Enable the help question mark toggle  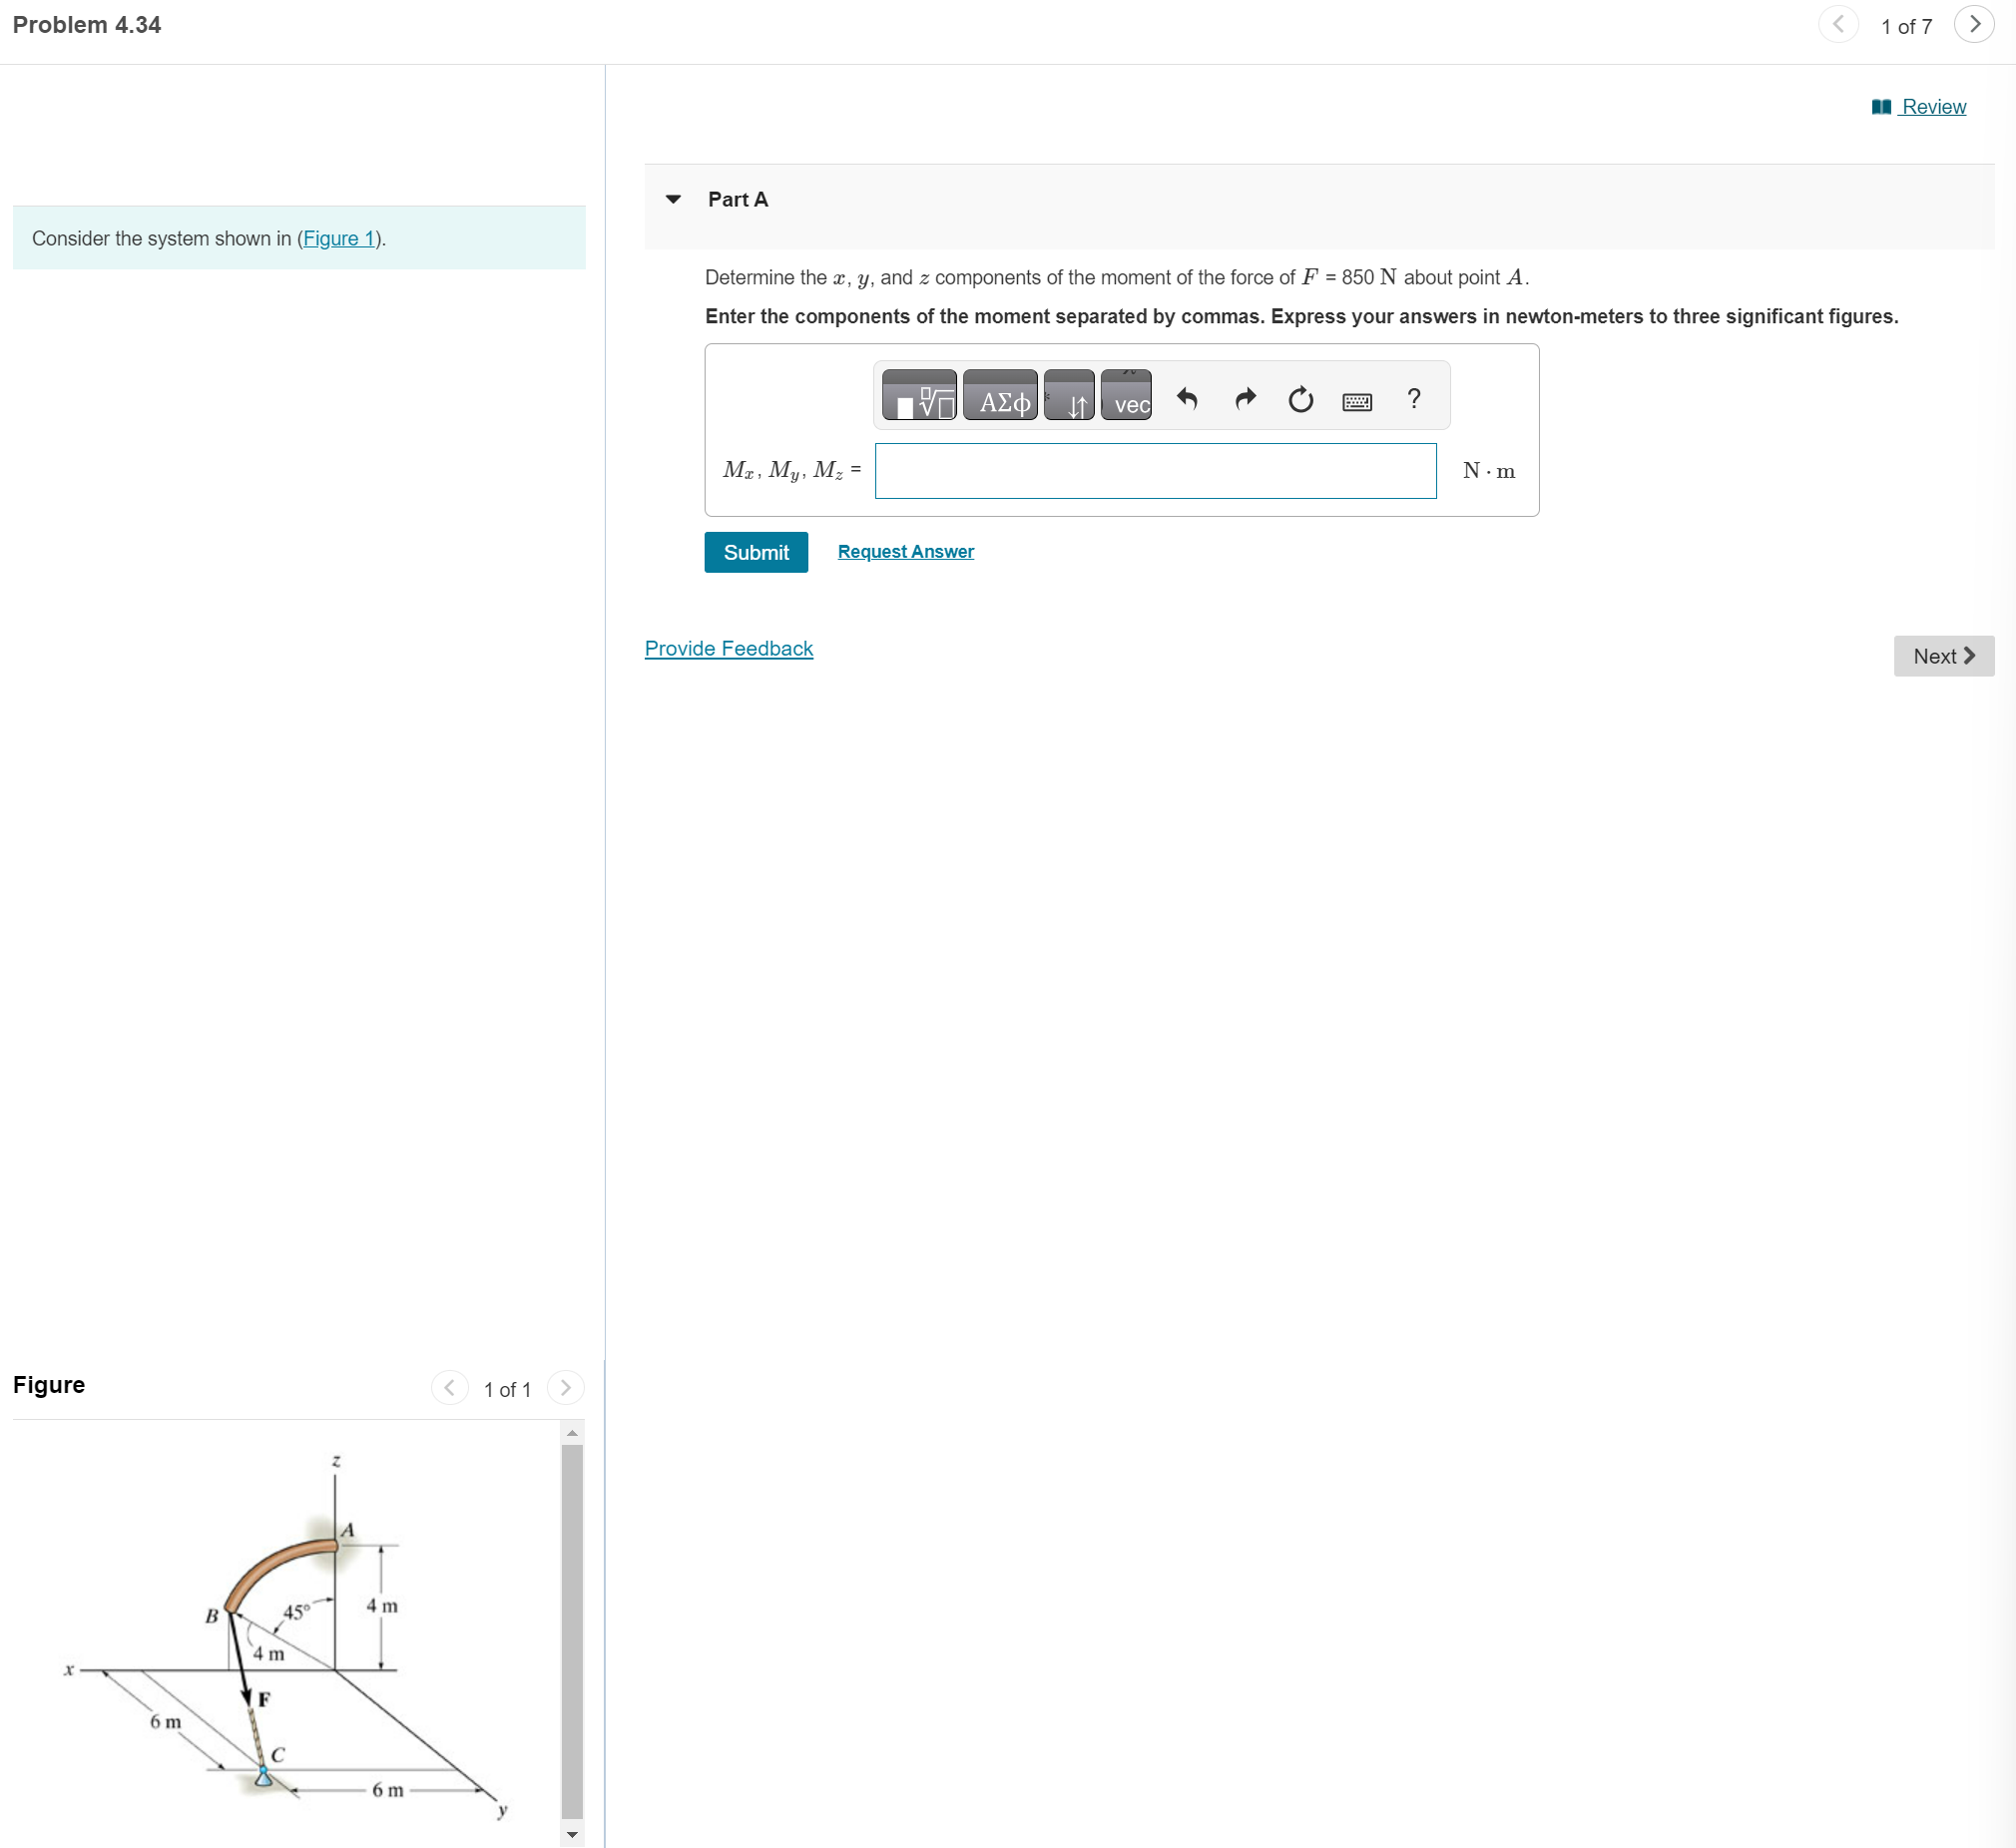point(1417,398)
